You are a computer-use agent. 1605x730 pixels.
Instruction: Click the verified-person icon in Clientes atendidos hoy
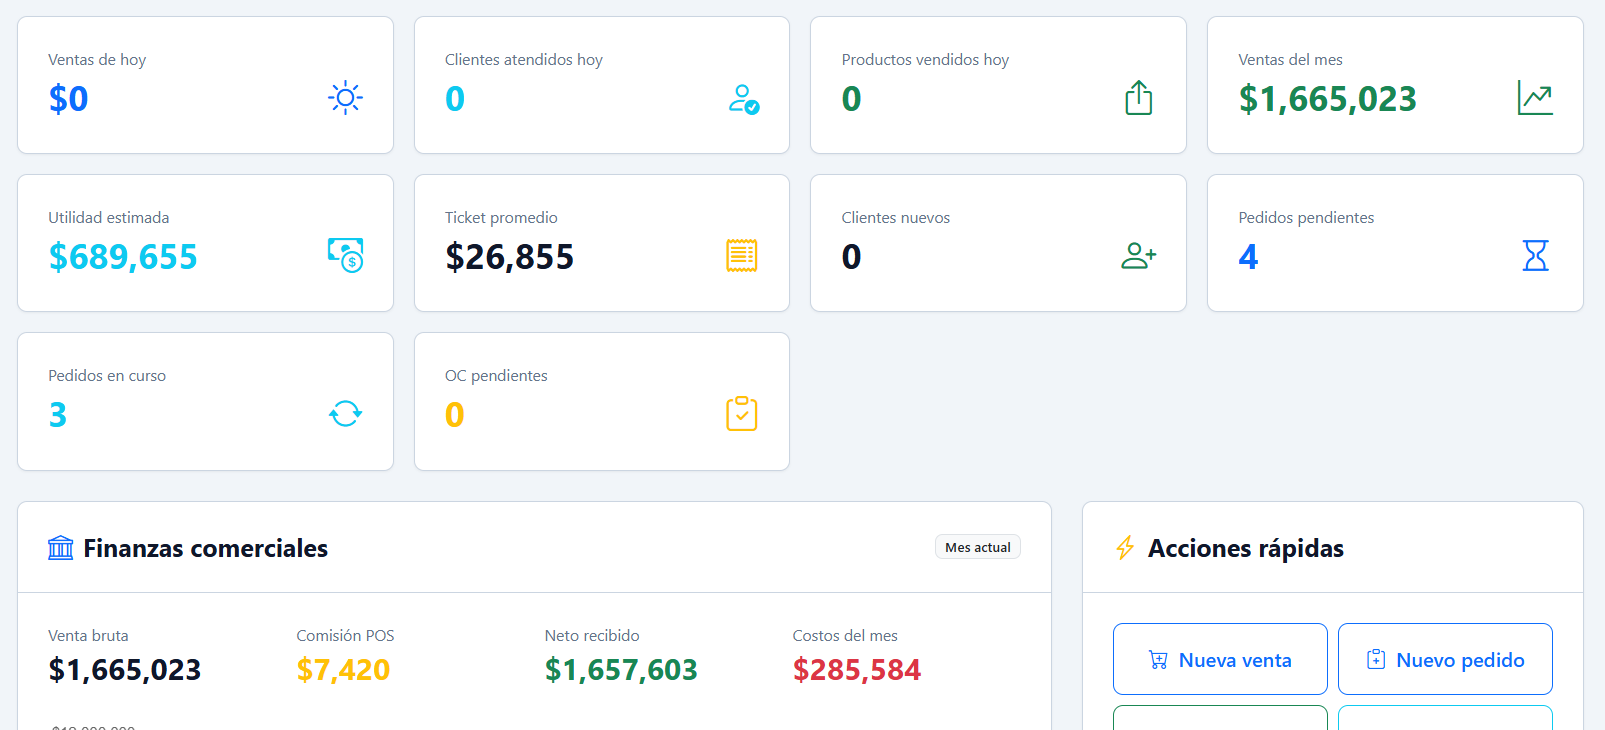click(743, 98)
